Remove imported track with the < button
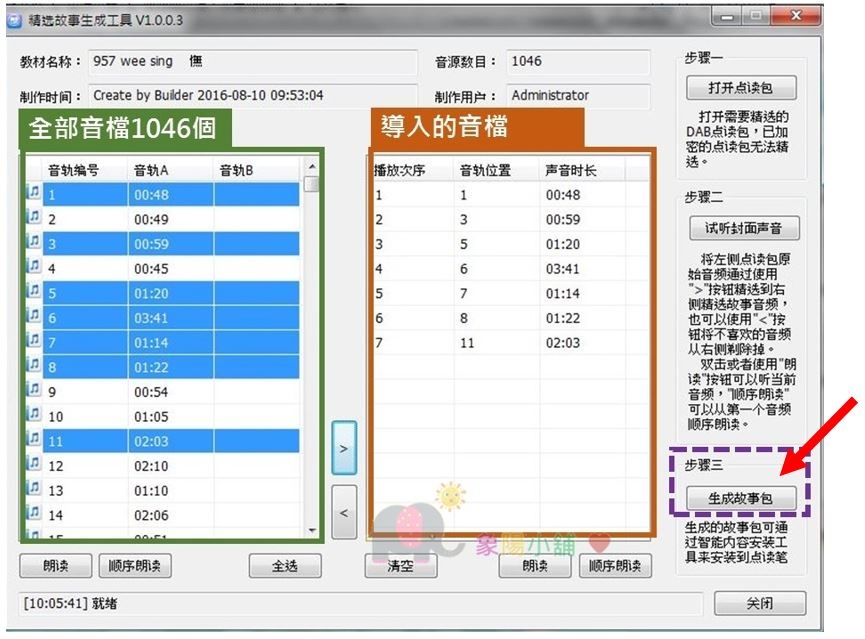 [x=344, y=513]
